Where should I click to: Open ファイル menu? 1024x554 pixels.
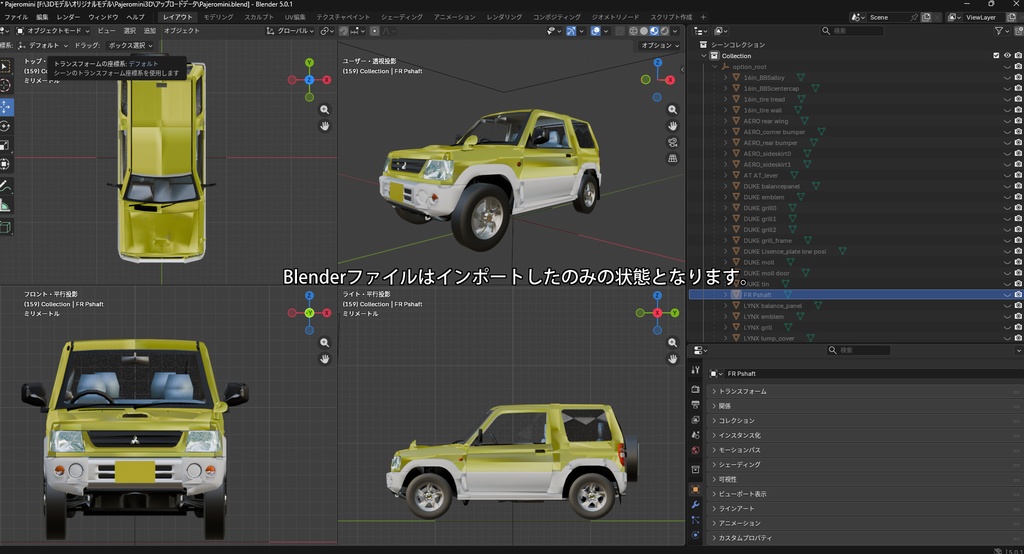16,17
